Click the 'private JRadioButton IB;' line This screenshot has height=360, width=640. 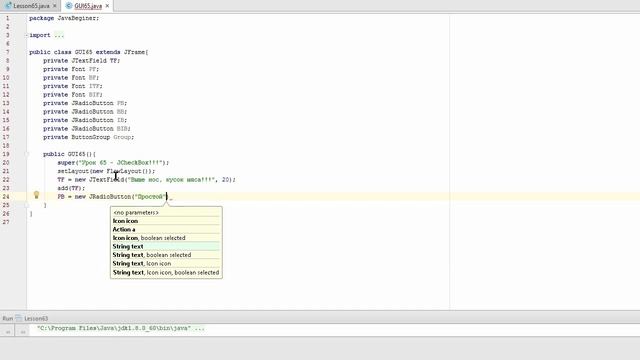pos(85,120)
